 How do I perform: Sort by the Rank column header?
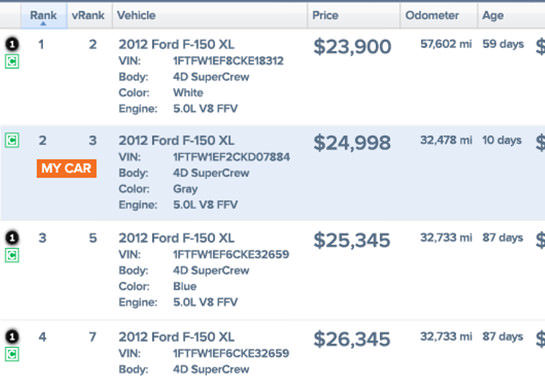tap(43, 15)
